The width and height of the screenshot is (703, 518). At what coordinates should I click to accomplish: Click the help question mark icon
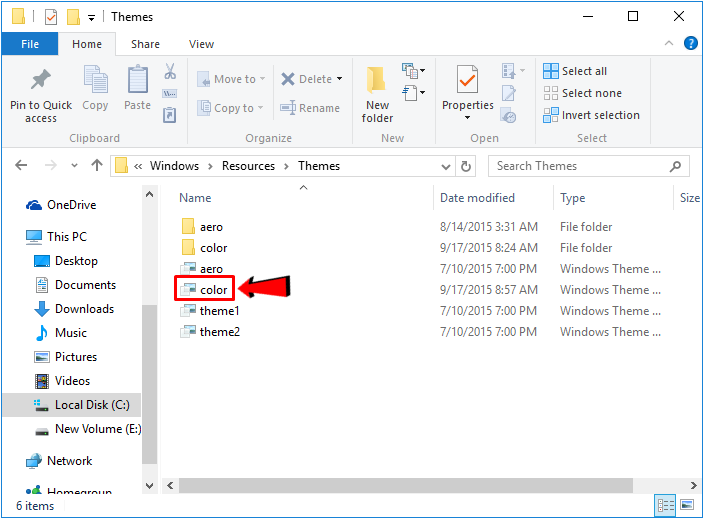click(x=690, y=44)
